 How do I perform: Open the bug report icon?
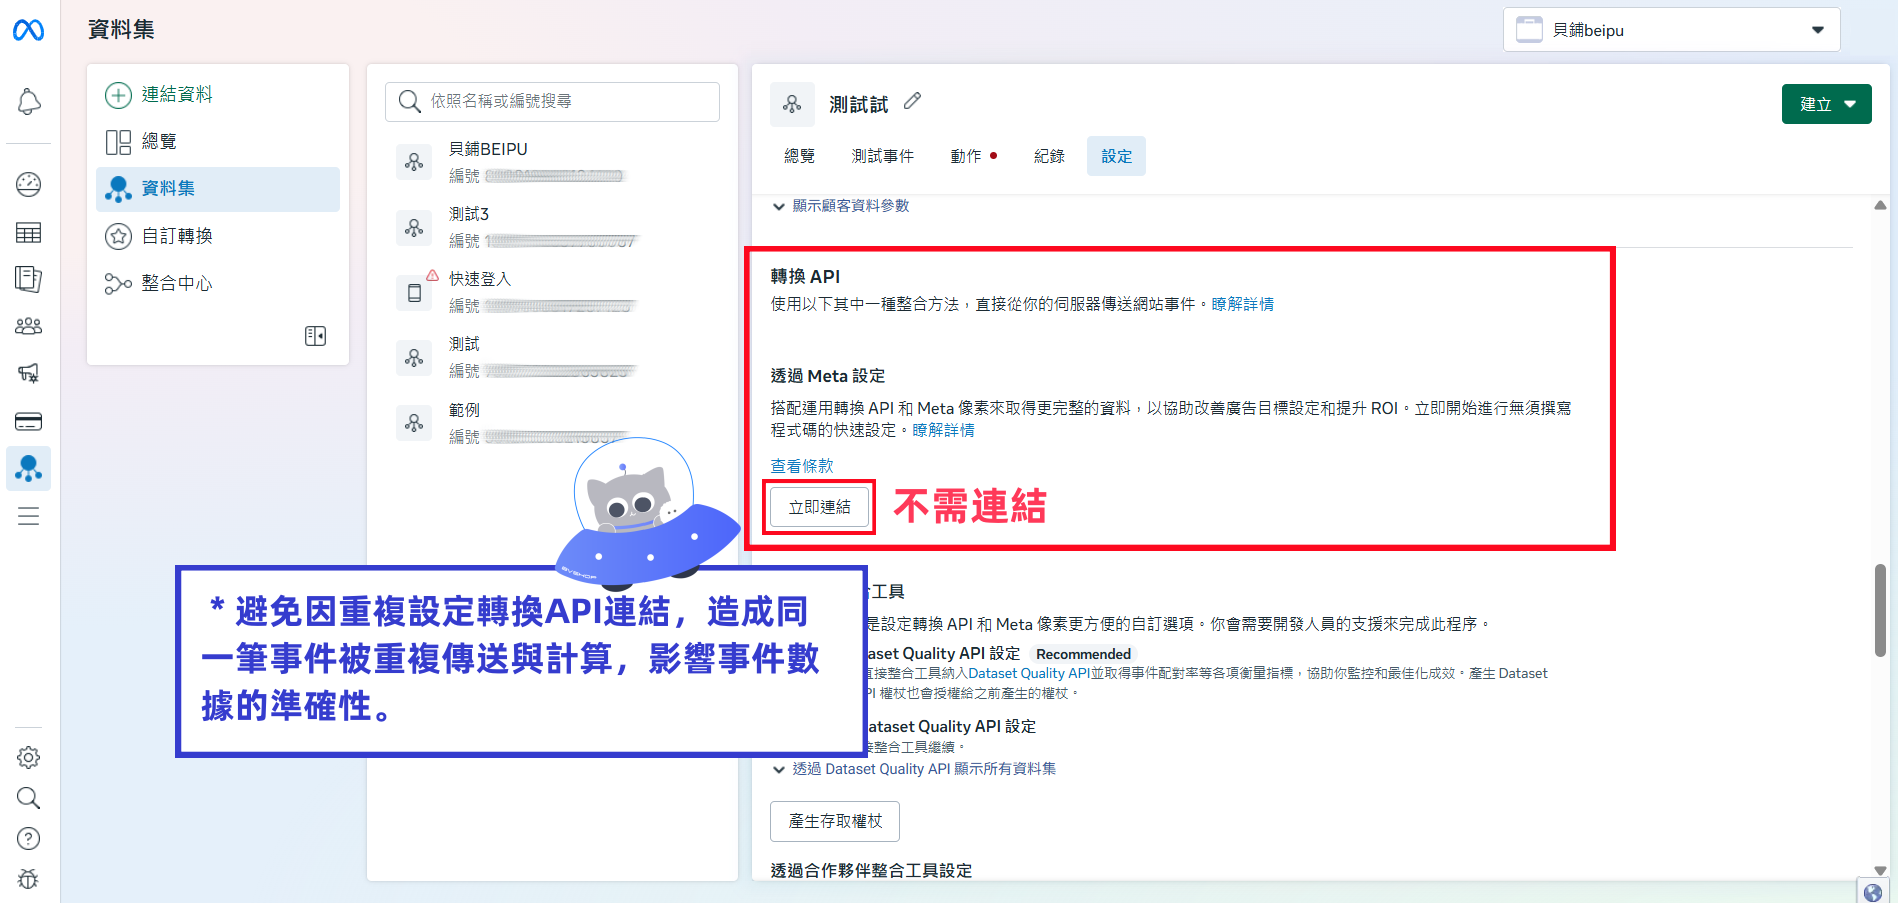[x=29, y=879]
